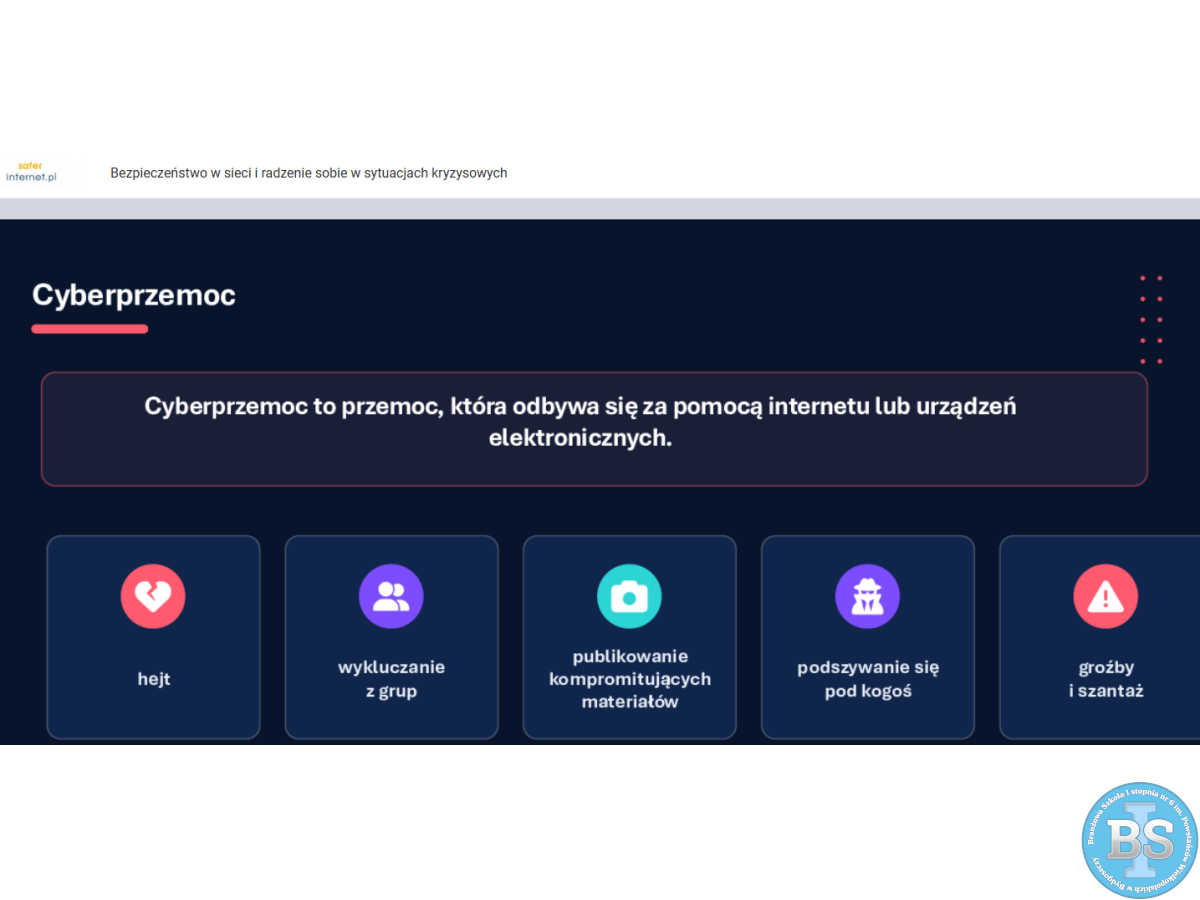1200x900 pixels.
Task: Select the teal camera icon
Action: click(x=629, y=597)
